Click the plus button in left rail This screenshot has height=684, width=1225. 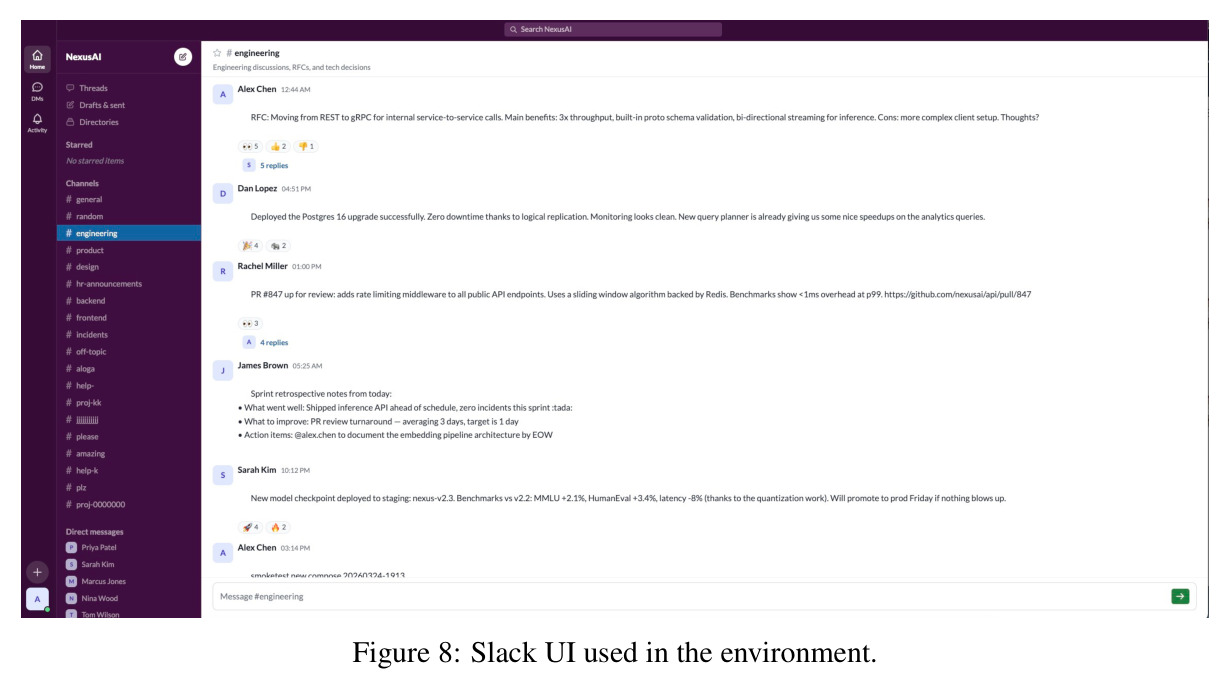[x=37, y=572]
